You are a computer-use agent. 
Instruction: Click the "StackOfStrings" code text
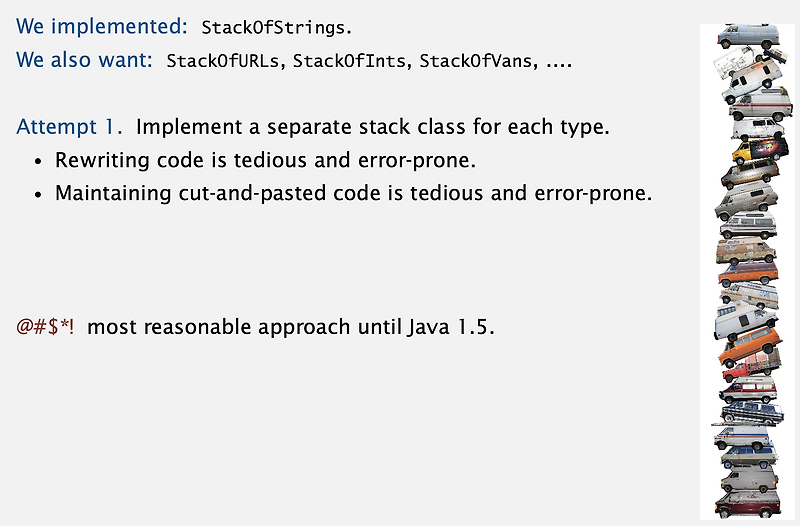pyautogui.click(x=276, y=27)
